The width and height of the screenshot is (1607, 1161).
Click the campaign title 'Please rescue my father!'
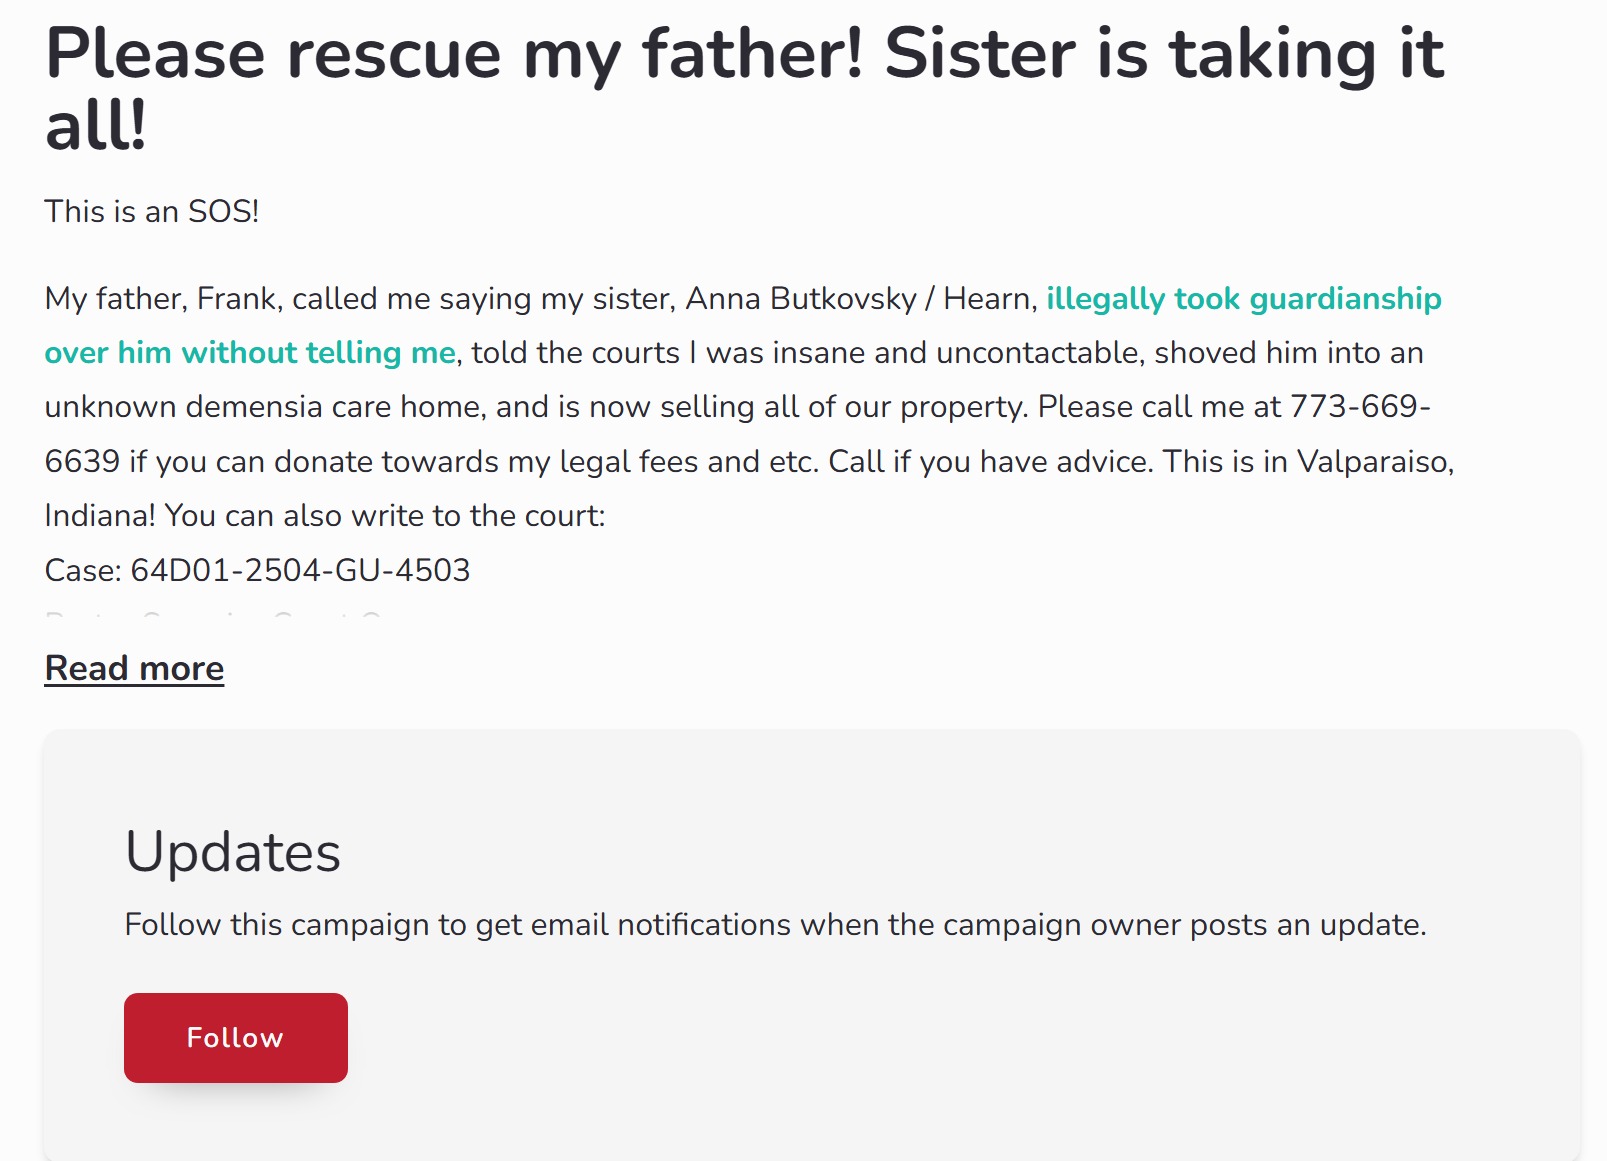point(454,53)
